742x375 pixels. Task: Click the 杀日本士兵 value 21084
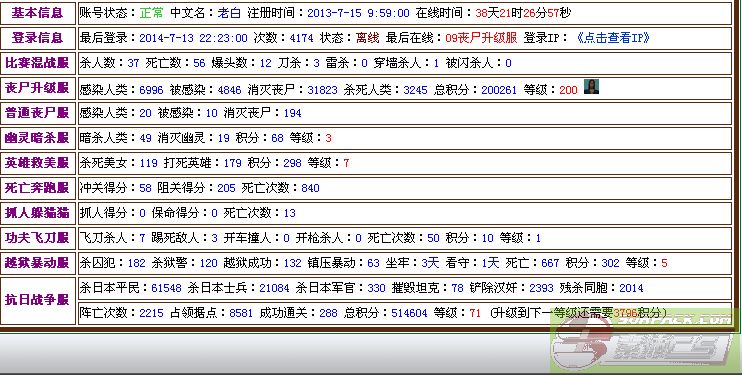[x=274, y=288]
